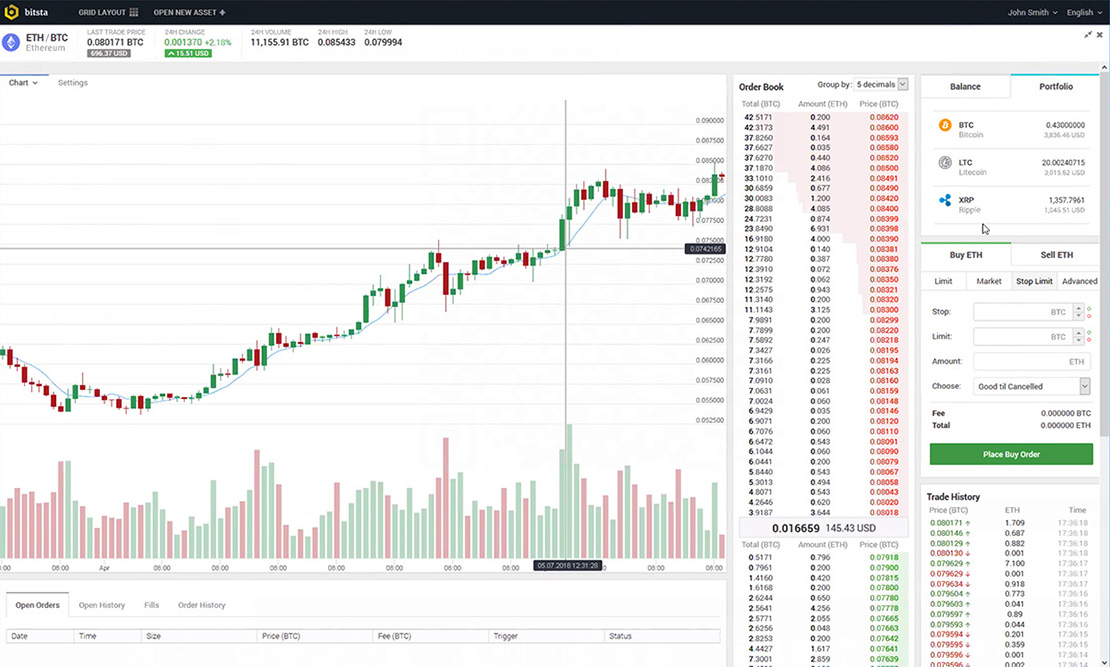The width and height of the screenshot is (1110, 667).
Task: Choose the Market order type
Action: coord(989,281)
